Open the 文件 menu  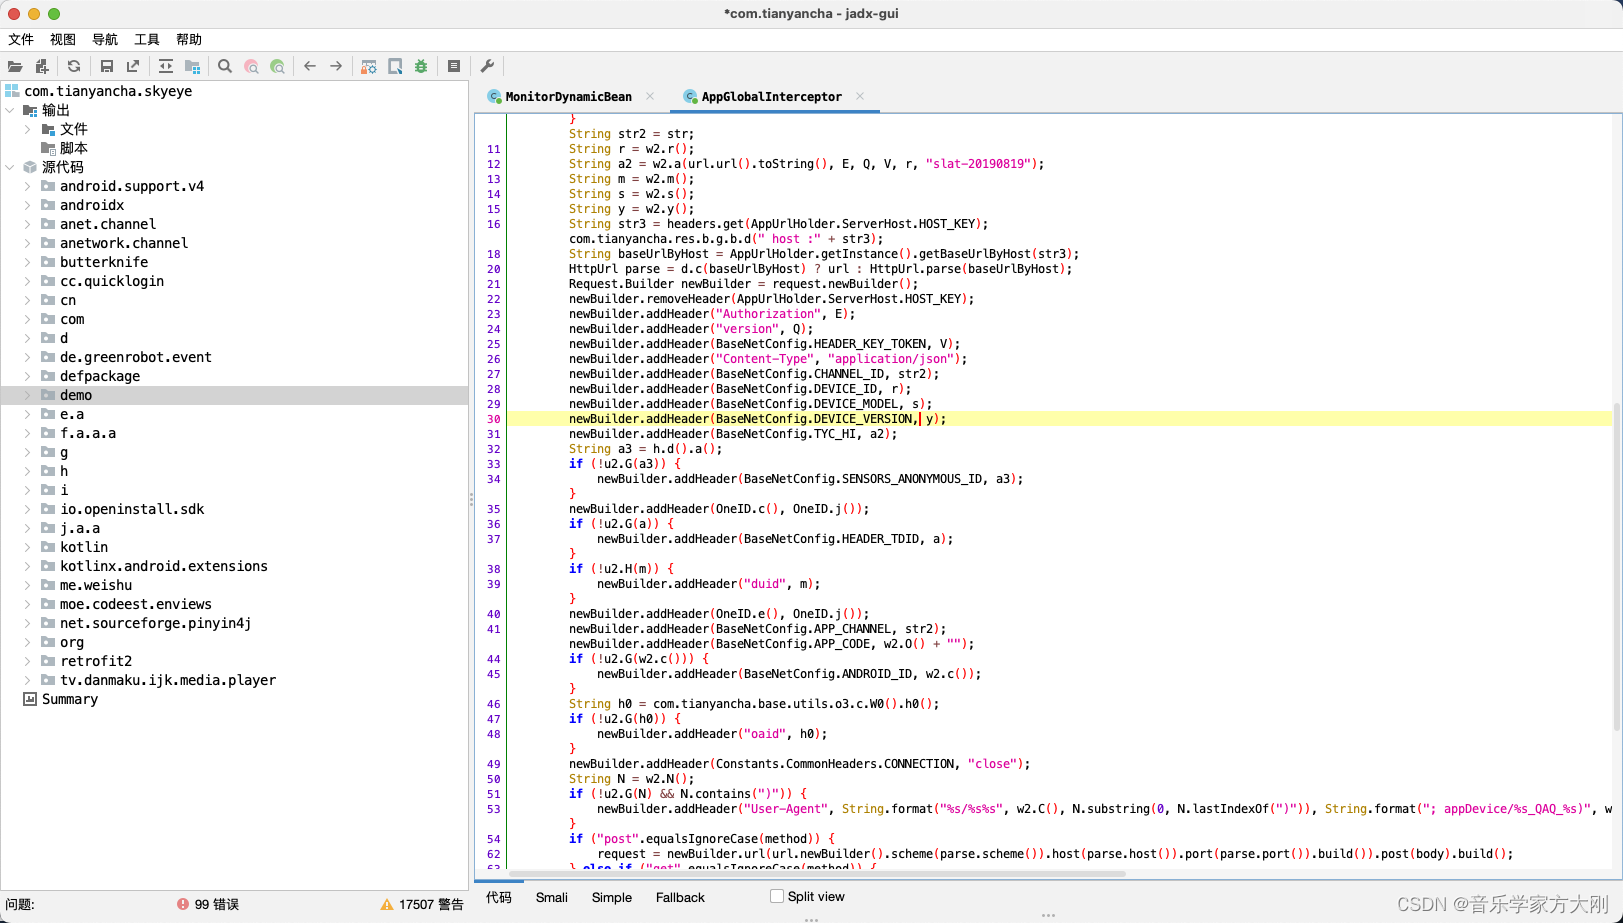(x=21, y=39)
